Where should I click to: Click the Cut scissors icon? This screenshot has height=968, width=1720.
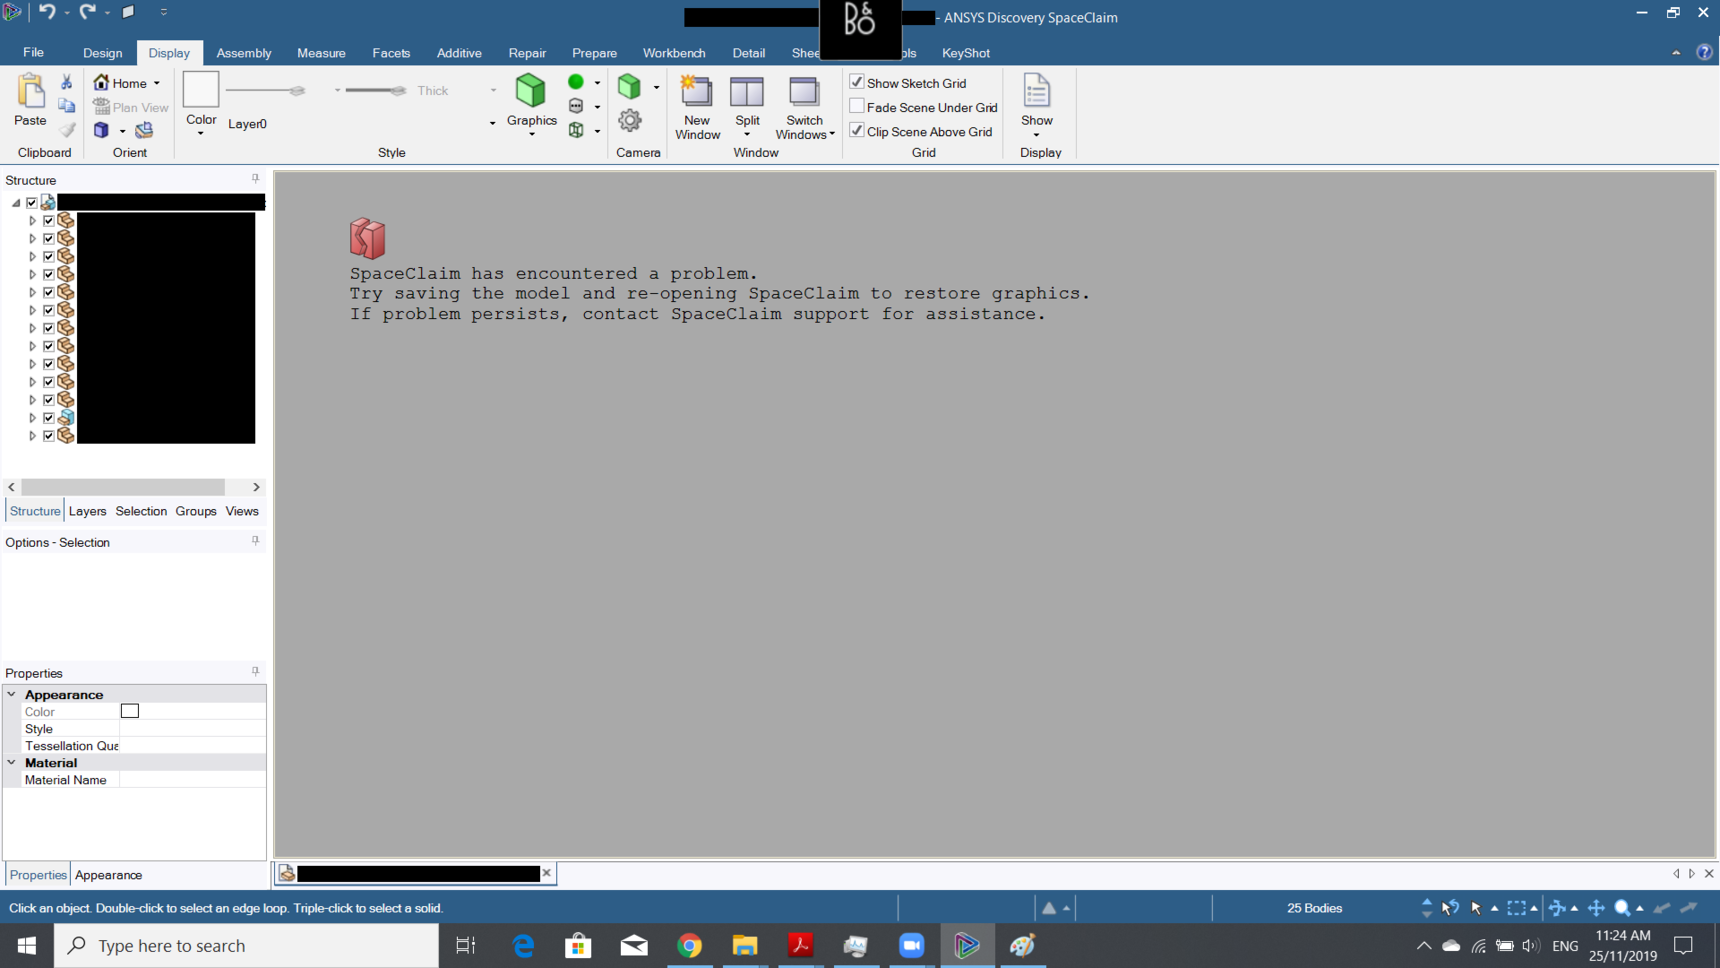pyautogui.click(x=66, y=82)
